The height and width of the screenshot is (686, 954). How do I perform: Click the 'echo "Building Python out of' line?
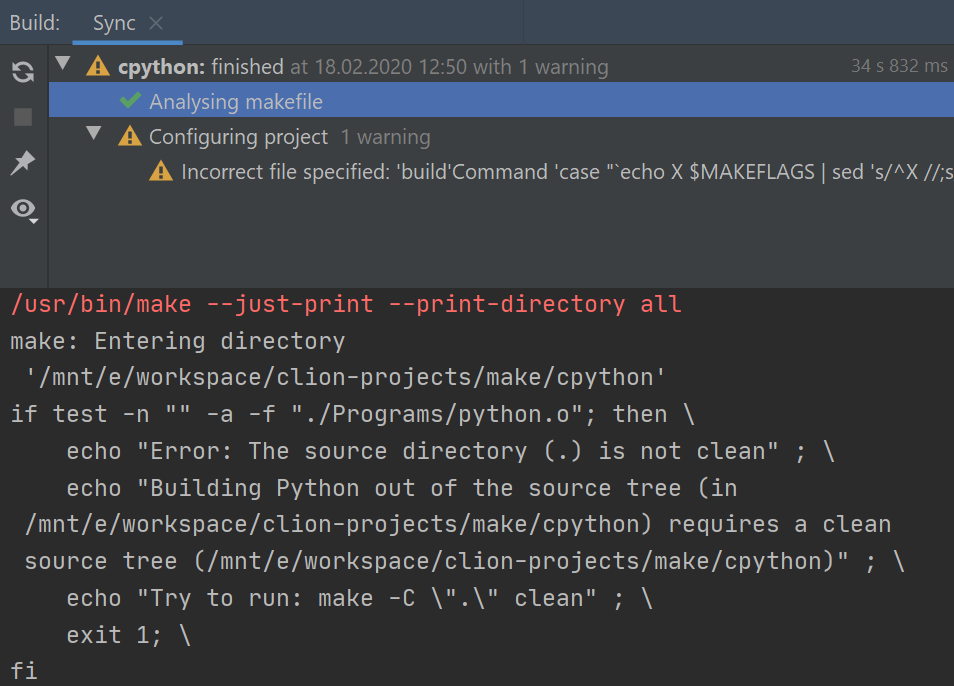402,488
